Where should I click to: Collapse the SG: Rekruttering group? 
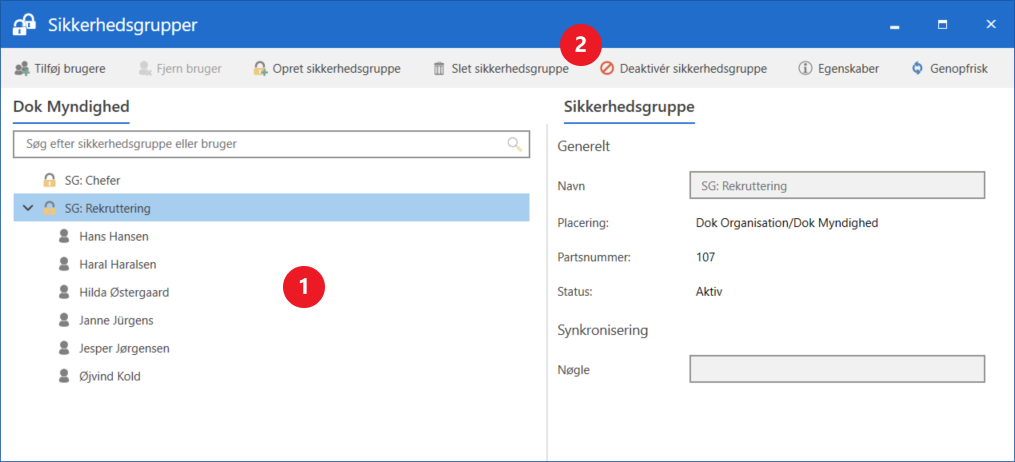[28, 208]
